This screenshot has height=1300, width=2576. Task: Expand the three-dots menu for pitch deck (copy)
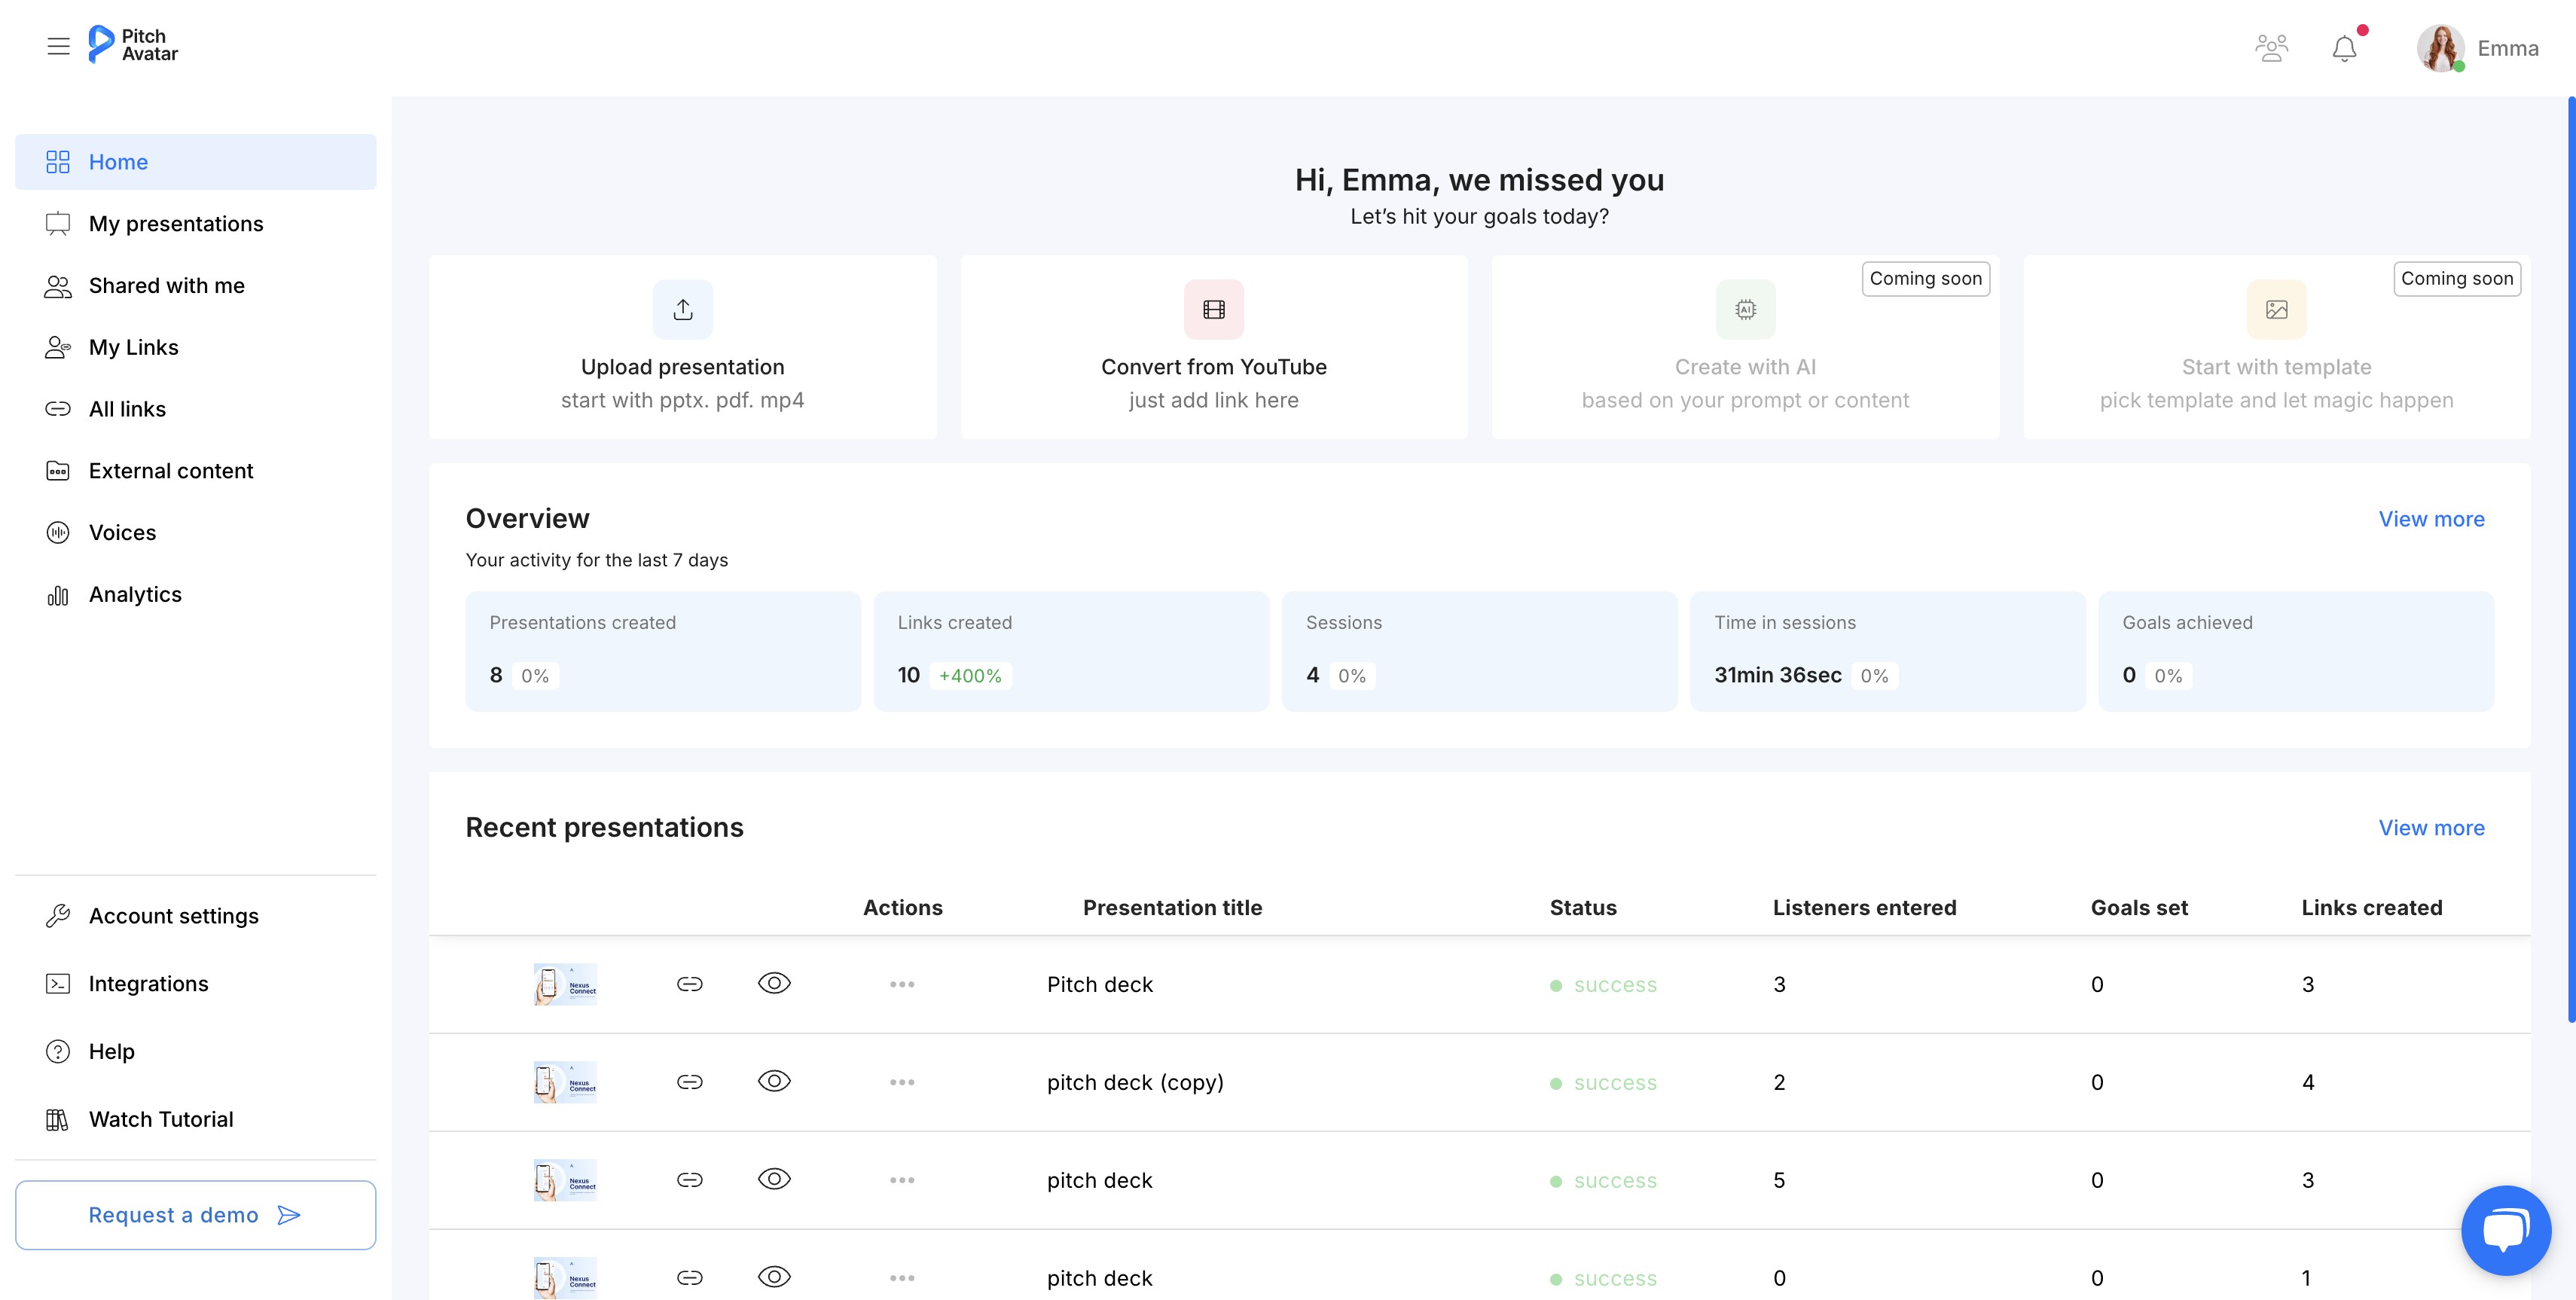tap(902, 1082)
